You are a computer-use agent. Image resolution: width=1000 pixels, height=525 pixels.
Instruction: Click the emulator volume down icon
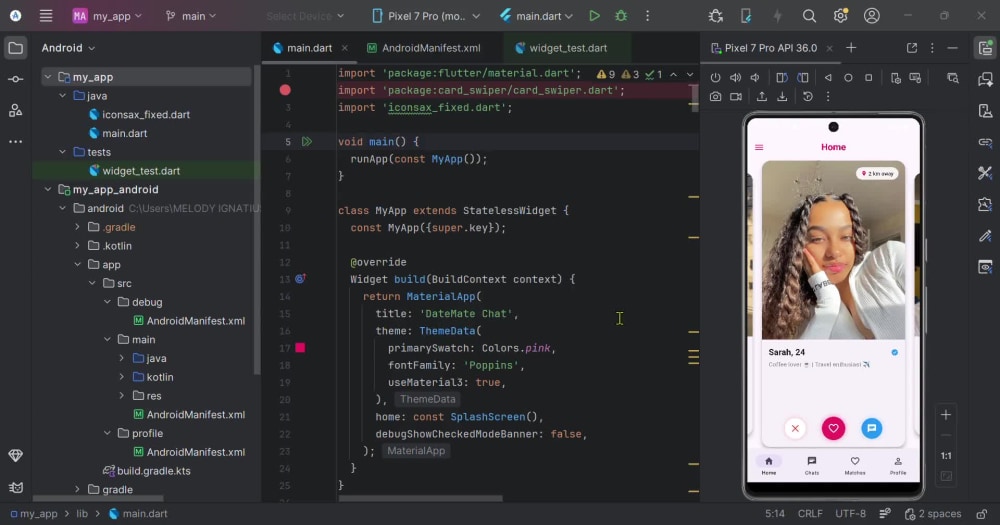755,78
